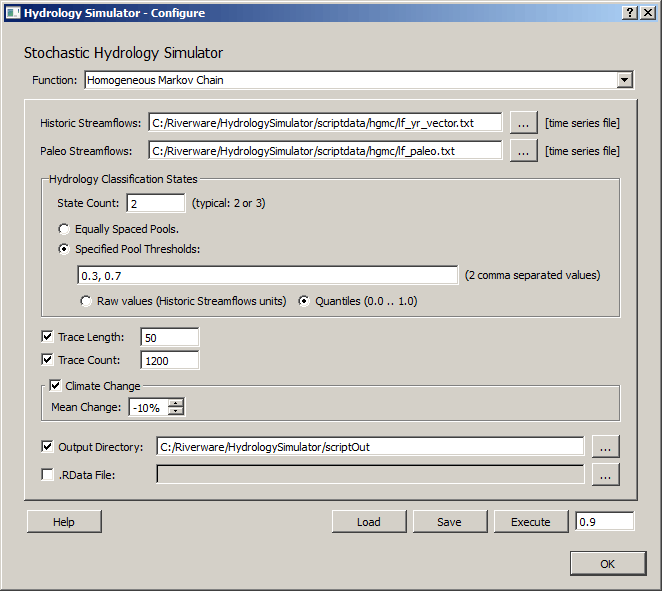Click the disabled .RData File path field
The height and width of the screenshot is (591, 662).
tap(370, 474)
